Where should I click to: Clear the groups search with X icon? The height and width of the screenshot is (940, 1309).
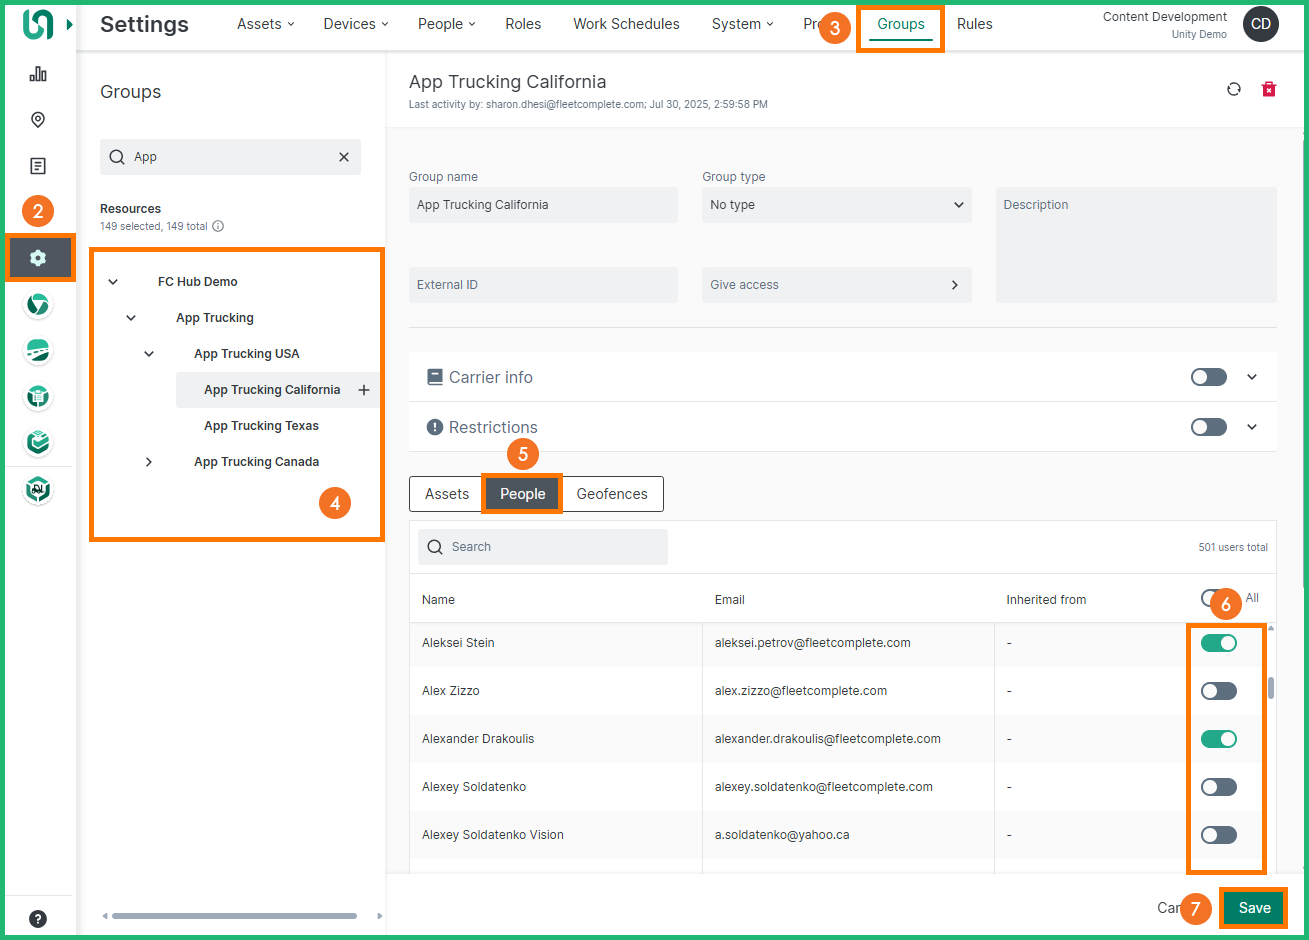pyautogui.click(x=344, y=157)
